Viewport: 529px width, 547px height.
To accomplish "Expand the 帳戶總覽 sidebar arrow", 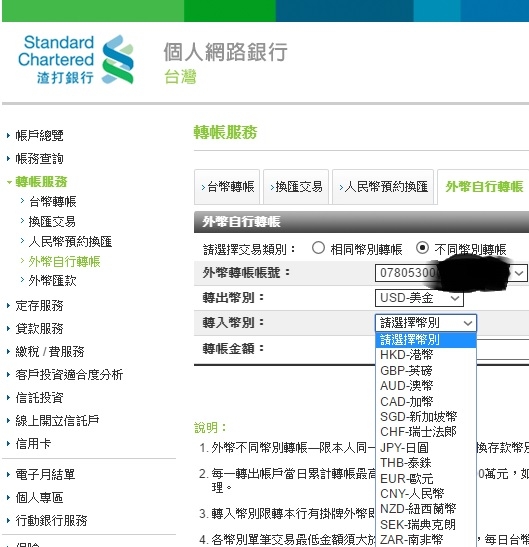I will pyautogui.click(x=8, y=135).
